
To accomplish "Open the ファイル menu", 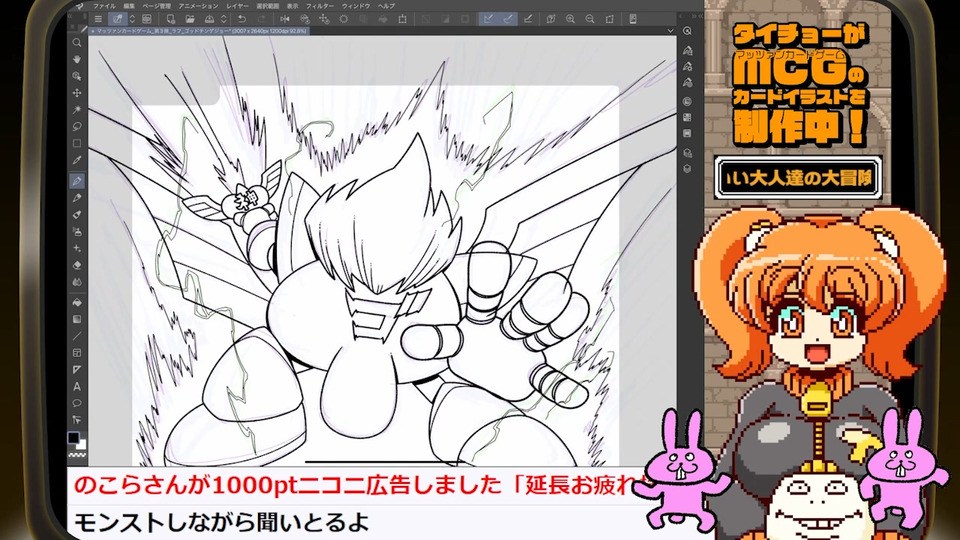I will (x=104, y=6).
